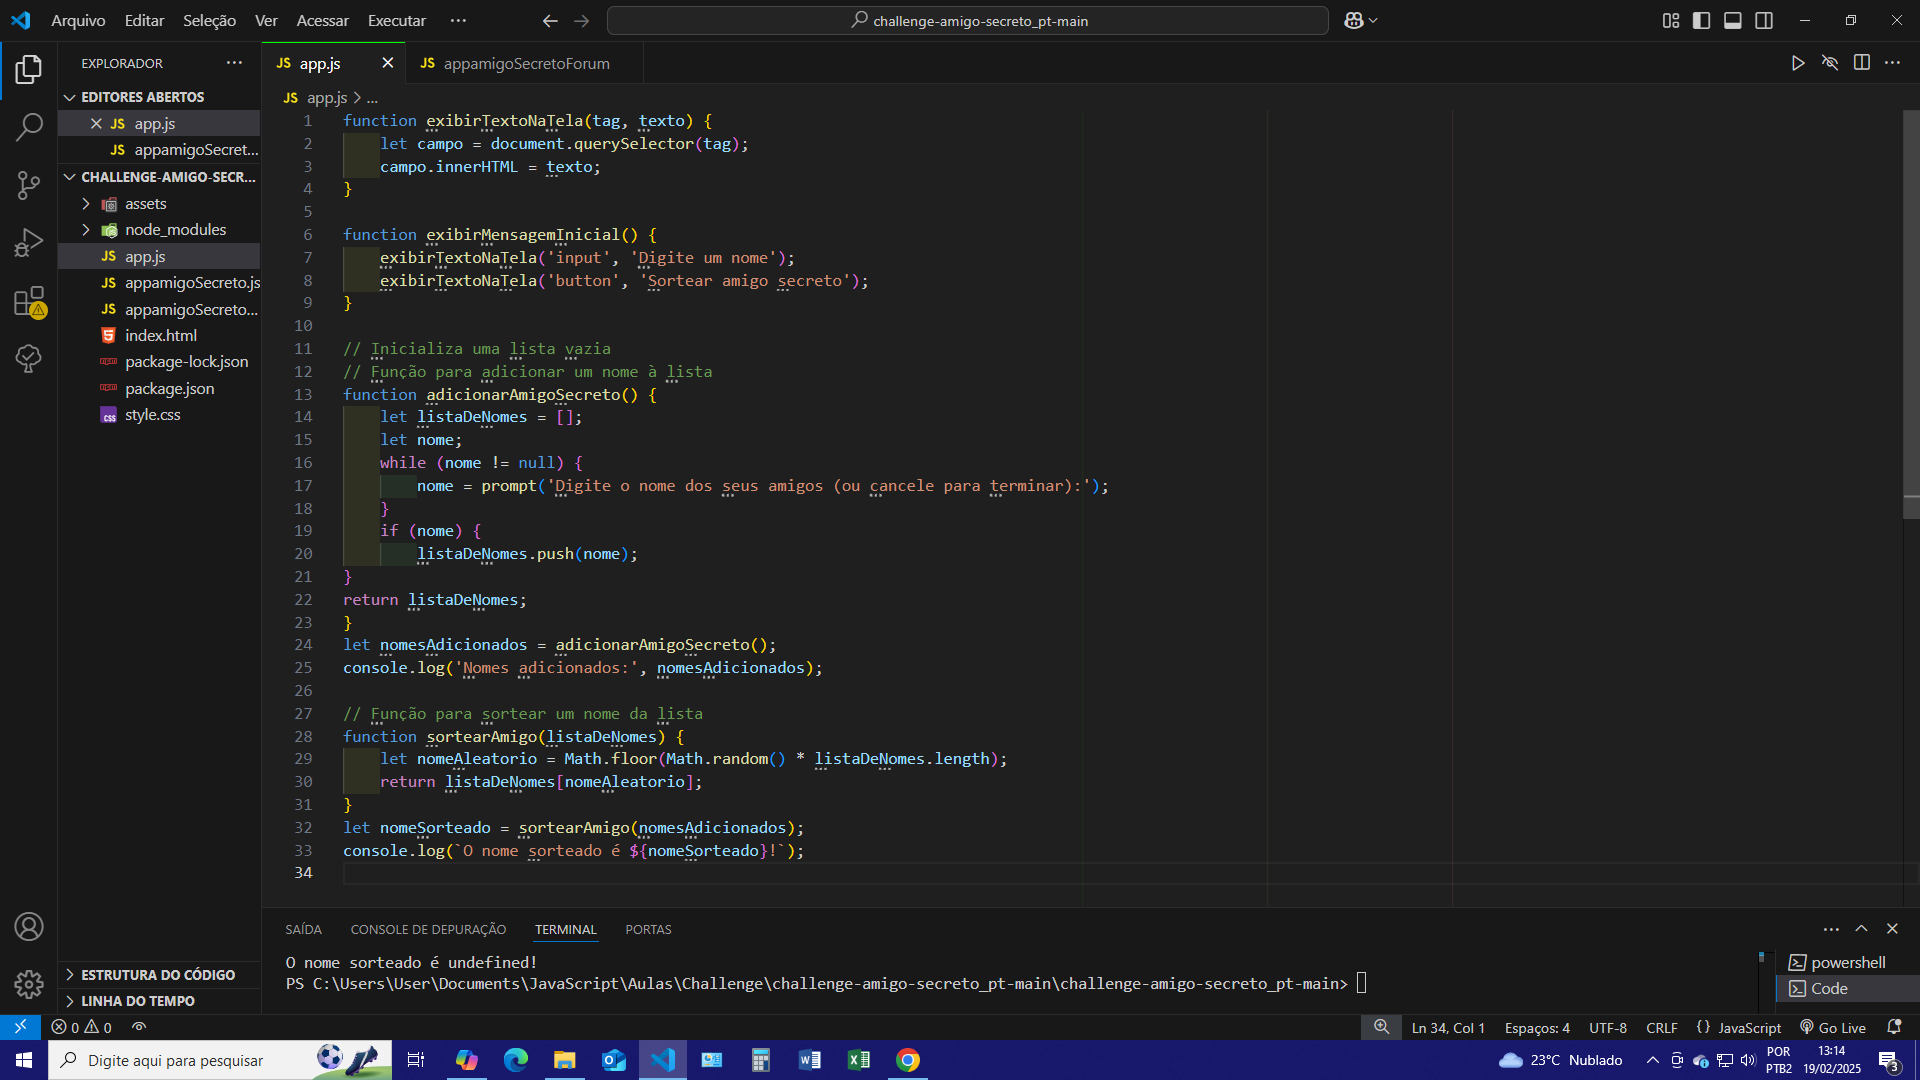Toggle primary sidebar visibility
The width and height of the screenshot is (1920, 1080).
click(x=1701, y=20)
